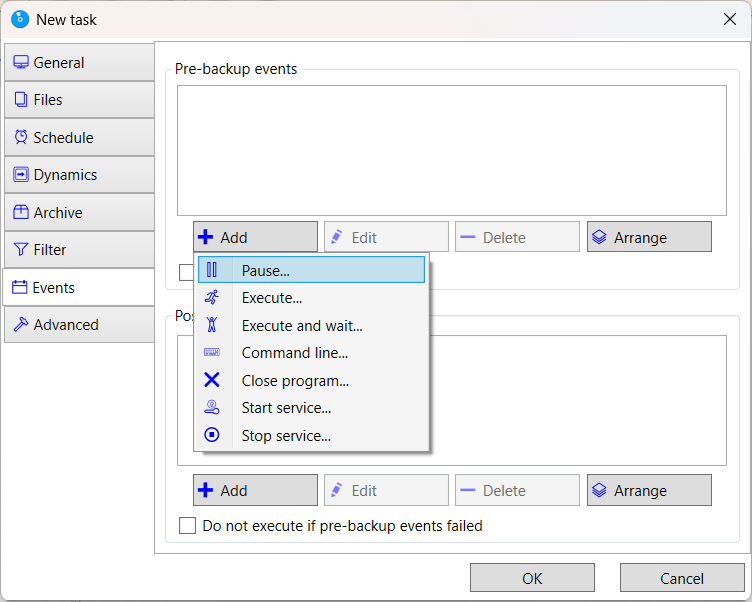752x602 pixels.
Task: Click the running figure Execute icon
Action: [x=211, y=298]
